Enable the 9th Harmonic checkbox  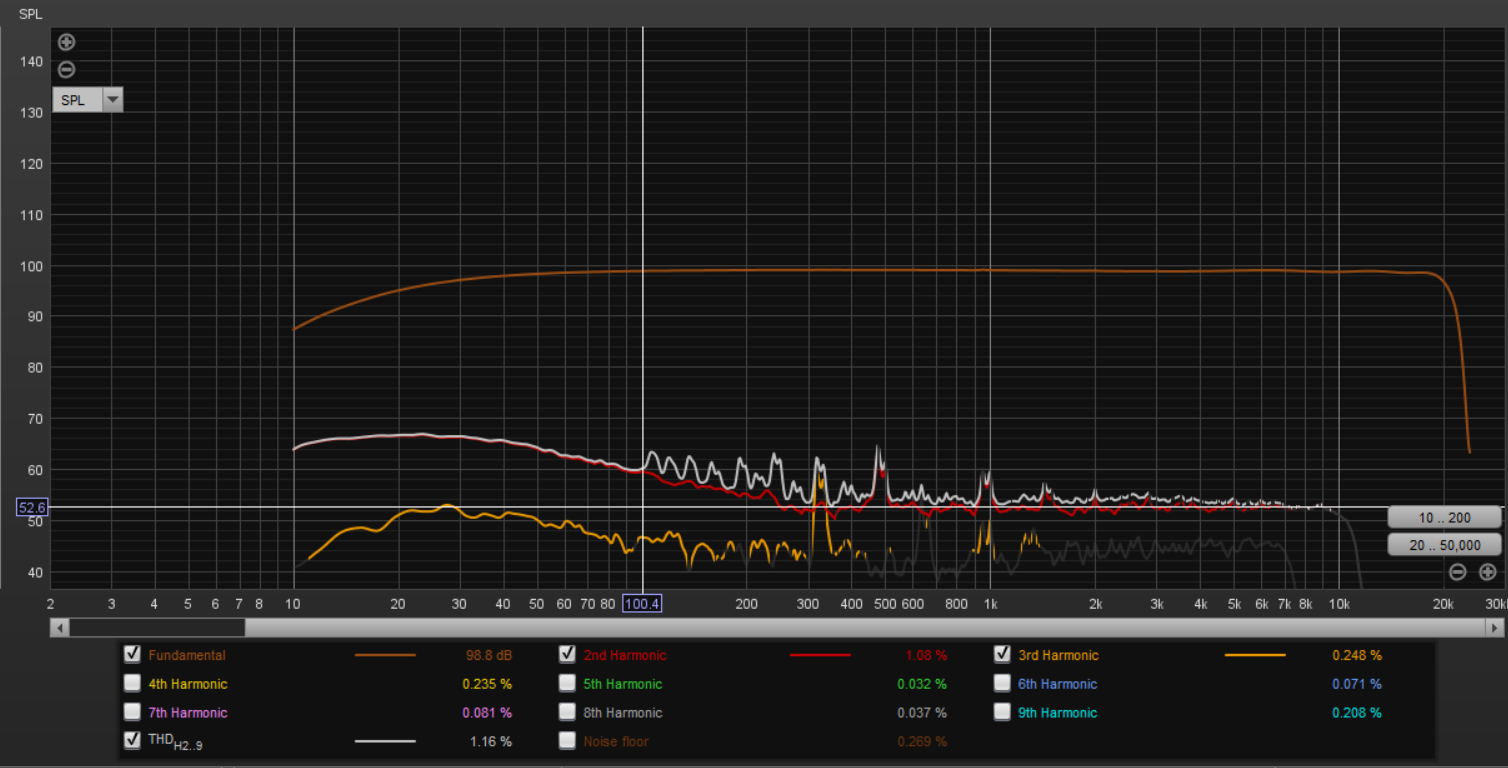point(1002,713)
